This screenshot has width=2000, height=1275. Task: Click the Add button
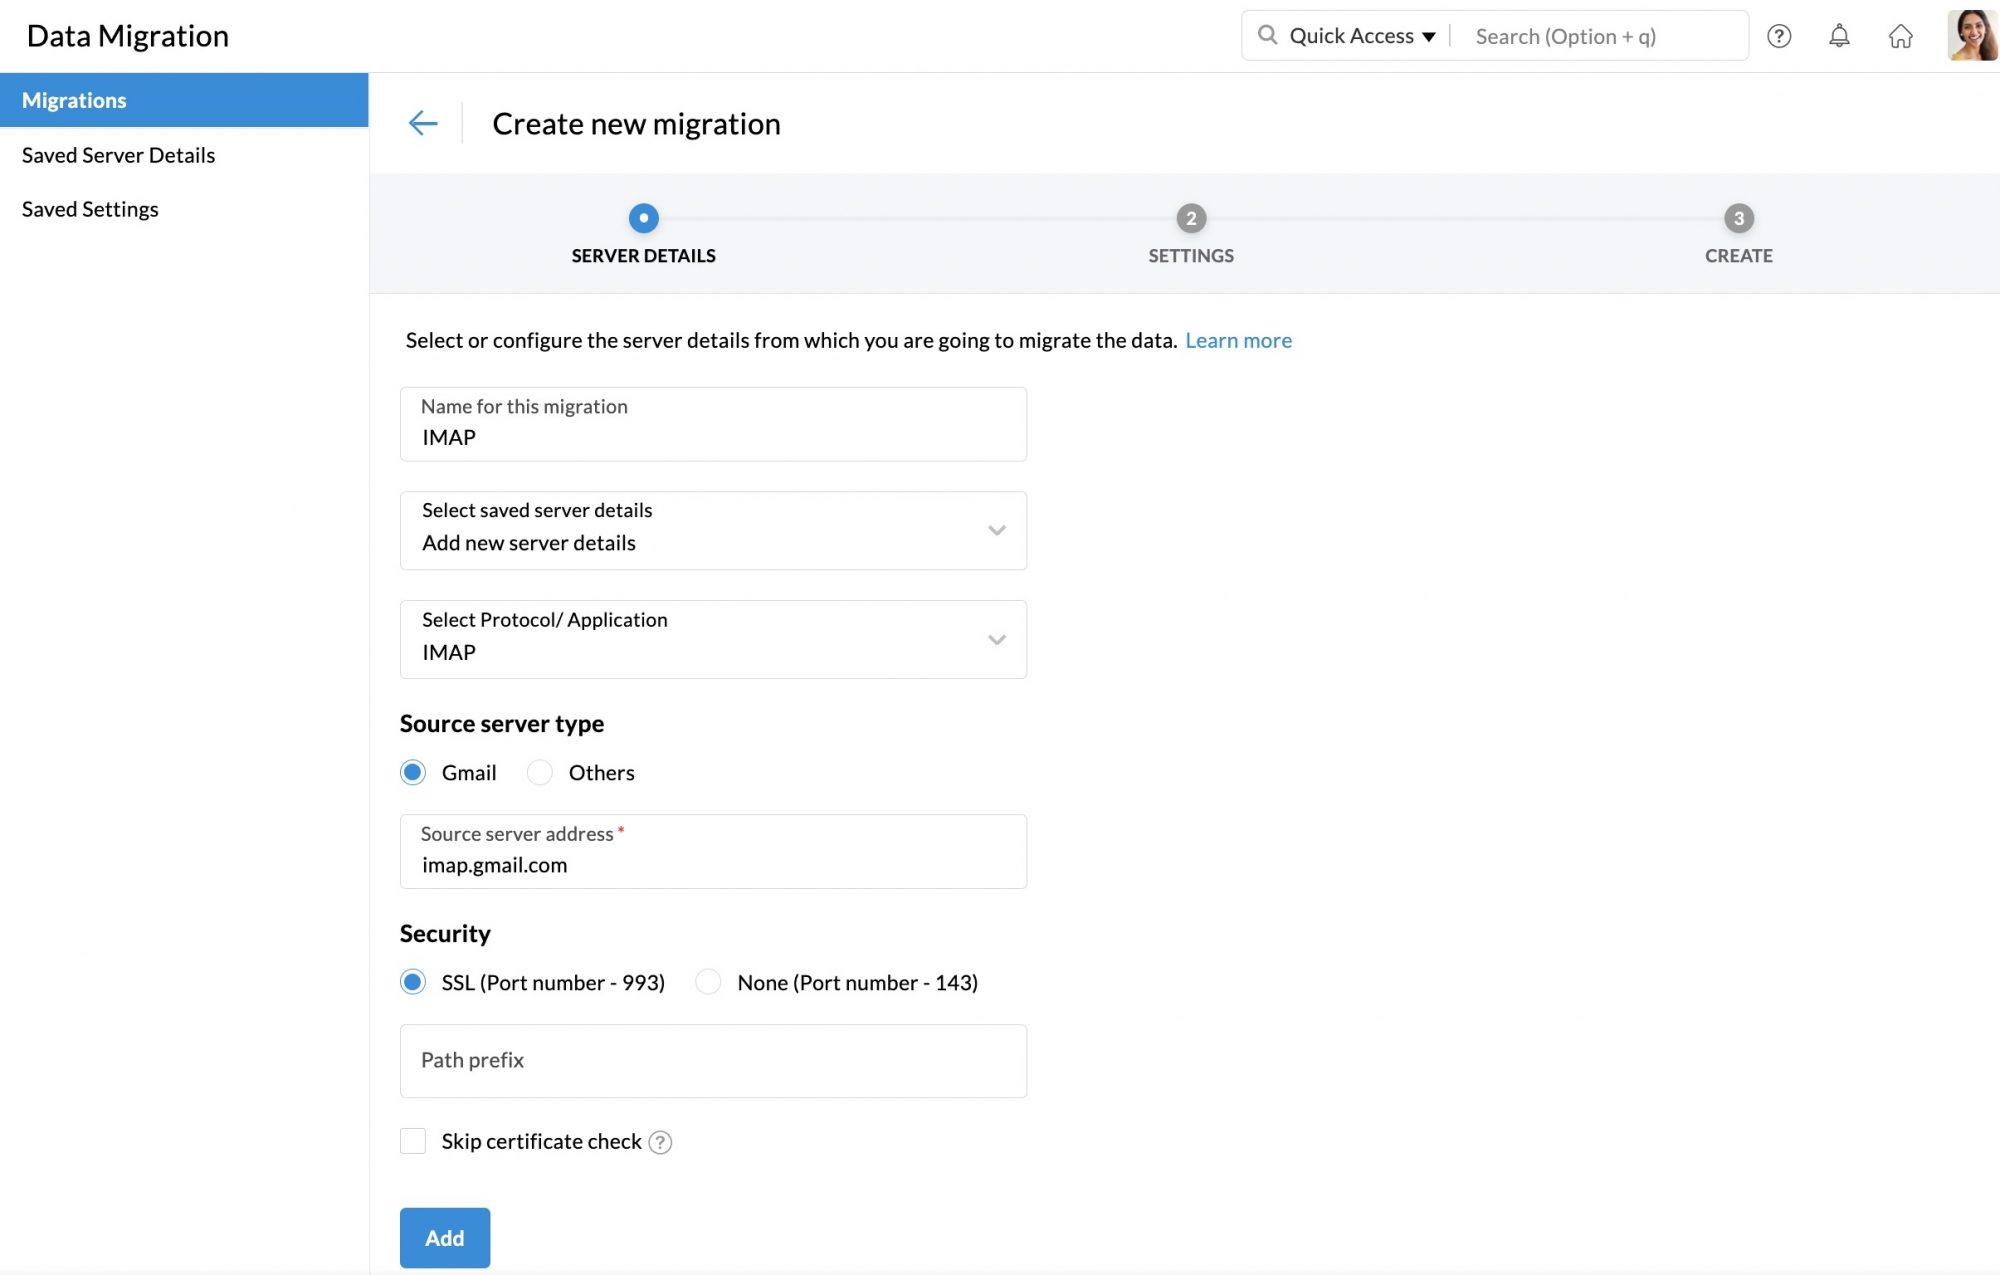444,1237
